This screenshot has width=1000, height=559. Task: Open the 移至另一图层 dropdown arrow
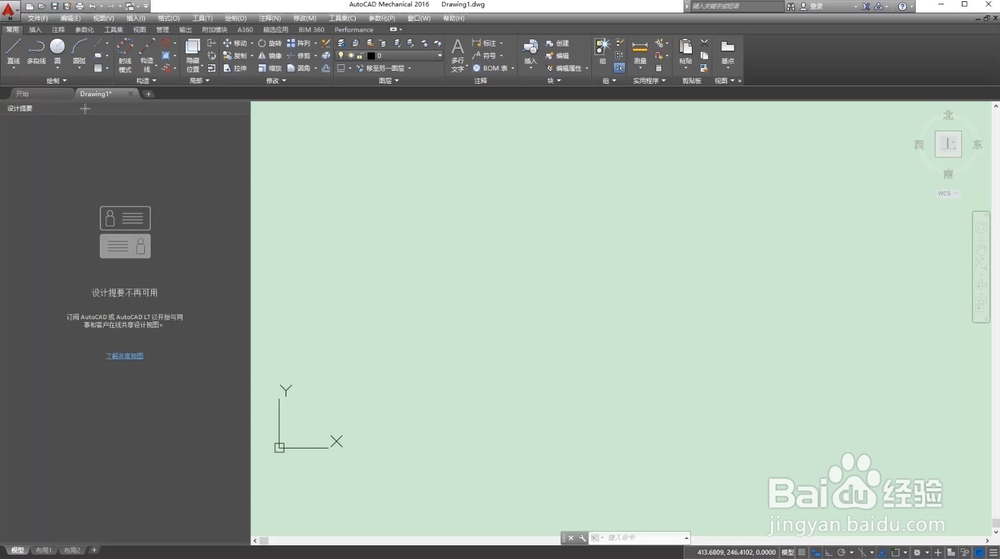(x=409, y=68)
